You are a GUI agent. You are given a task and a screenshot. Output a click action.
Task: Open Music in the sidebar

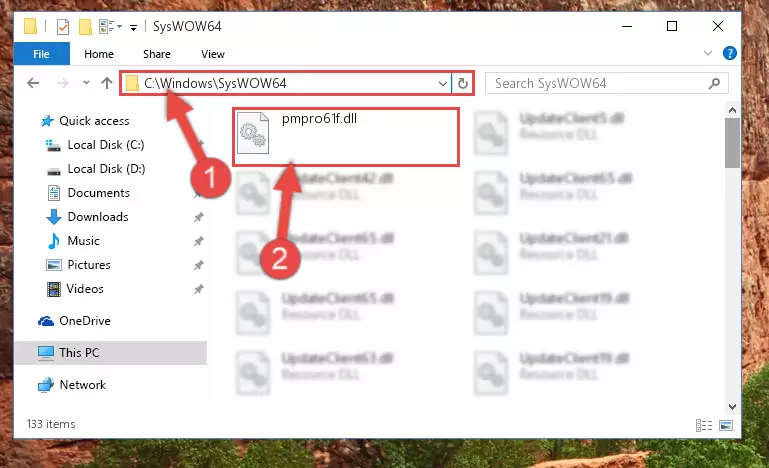click(83, 241)
